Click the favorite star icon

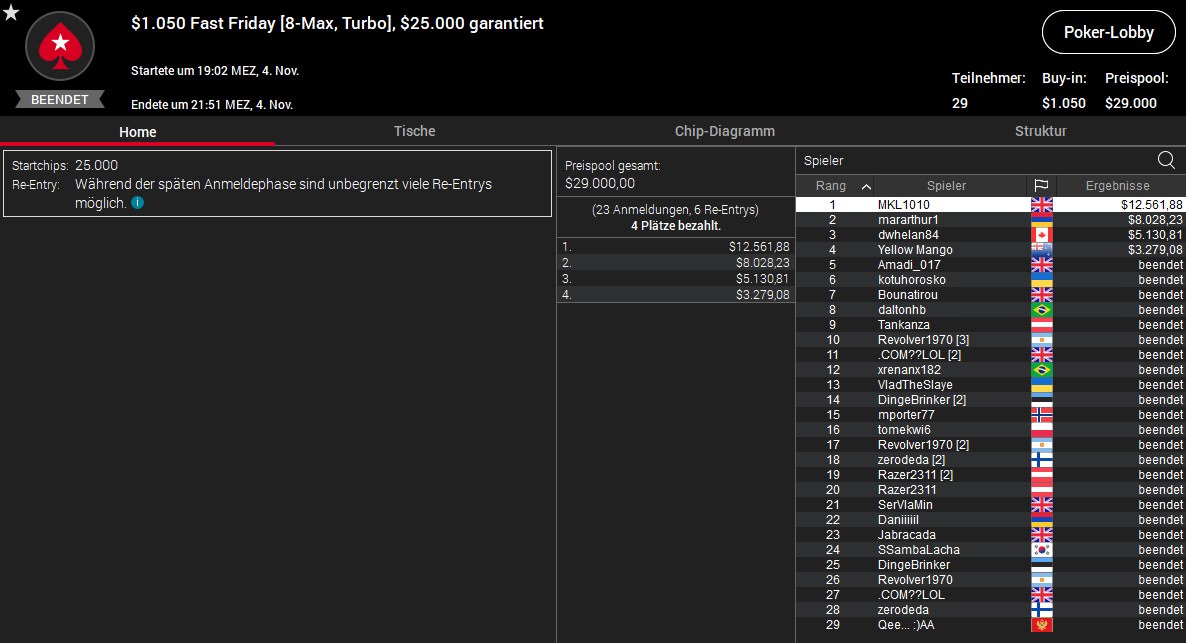pos(11,12)
